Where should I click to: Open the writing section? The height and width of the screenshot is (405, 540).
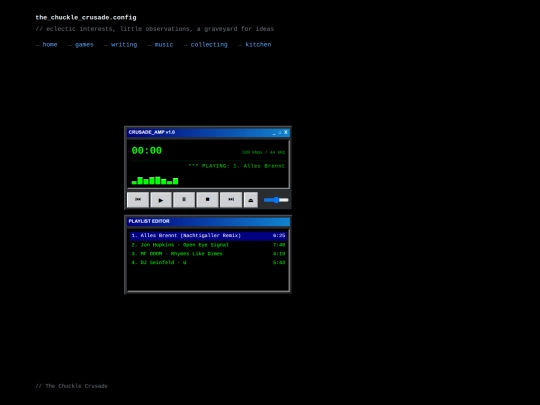124,44
